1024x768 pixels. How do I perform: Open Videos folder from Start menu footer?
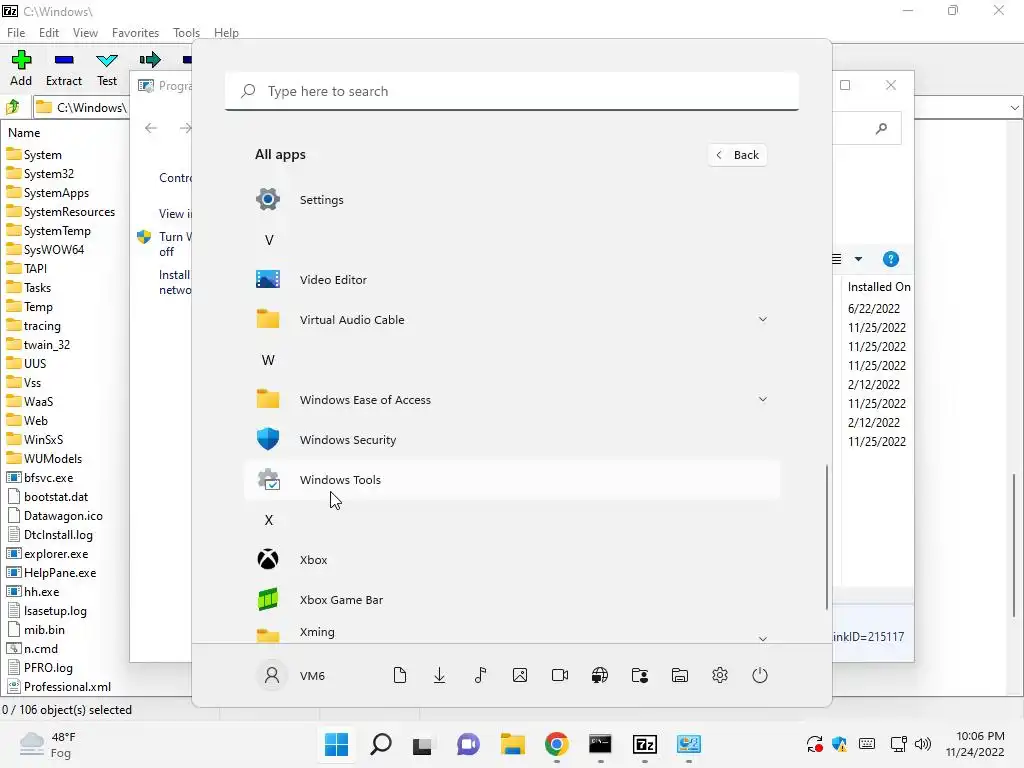pyautogui.click(x=560, y=675)
